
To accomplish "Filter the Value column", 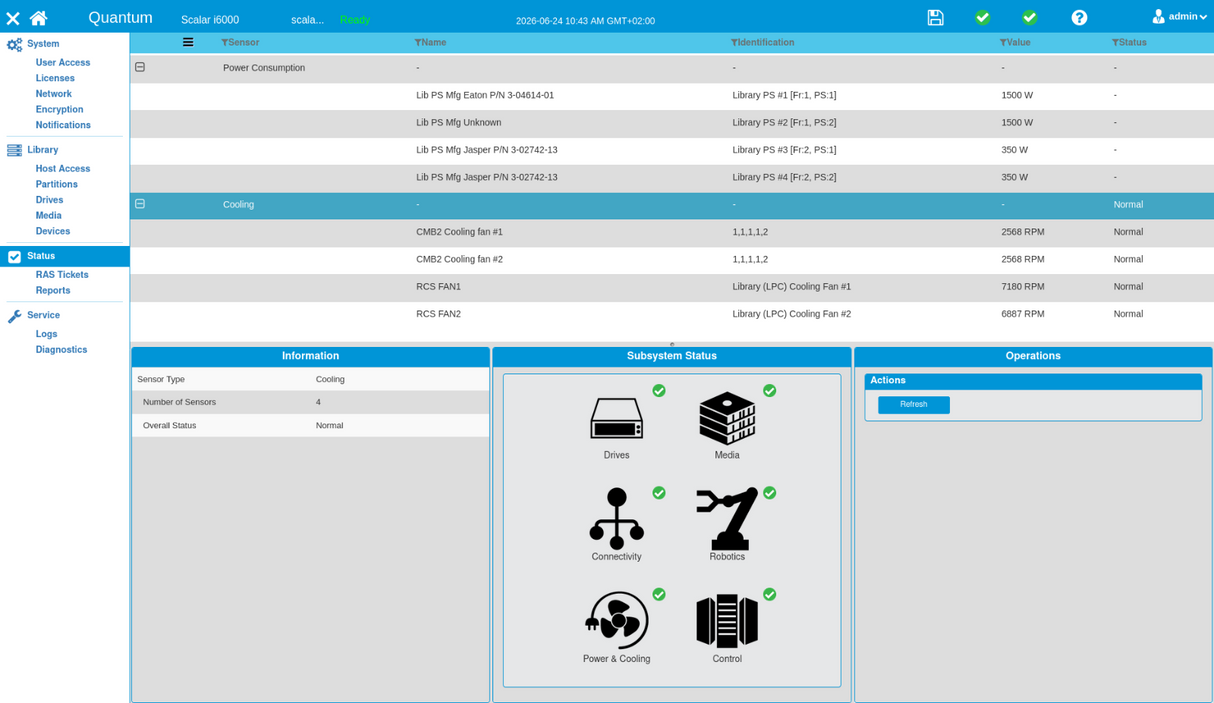I will click(1003, 43).
